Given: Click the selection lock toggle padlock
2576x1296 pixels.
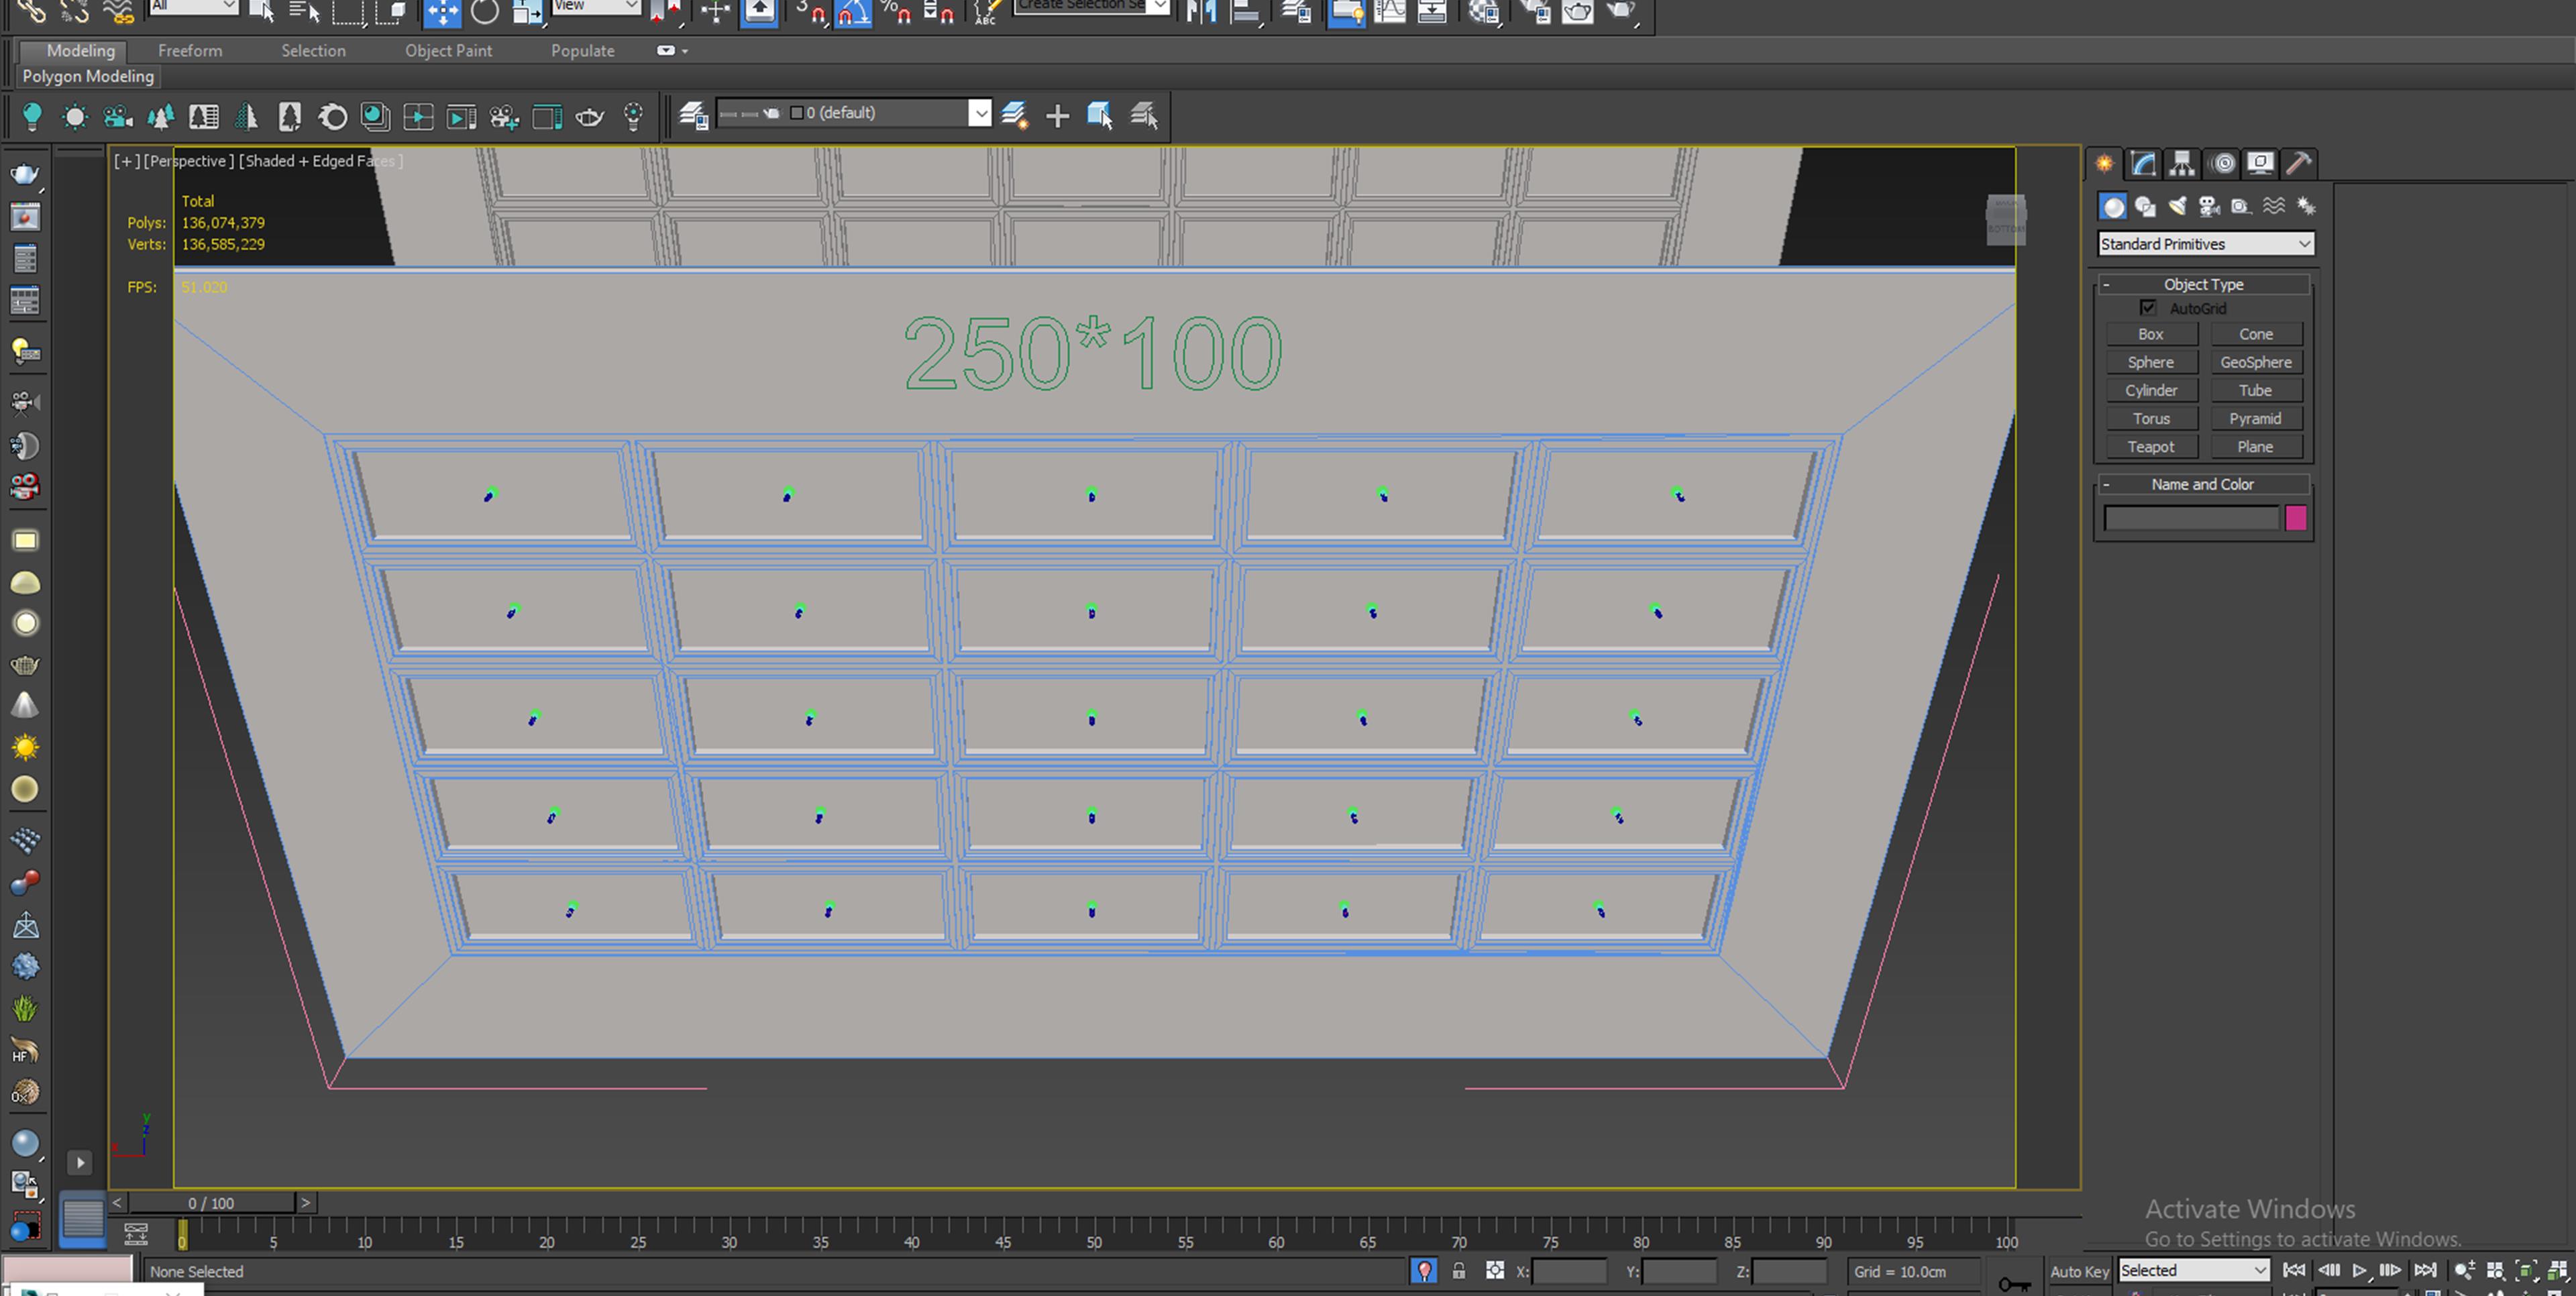Looking at the screenshot, I should point(1459,1271).
